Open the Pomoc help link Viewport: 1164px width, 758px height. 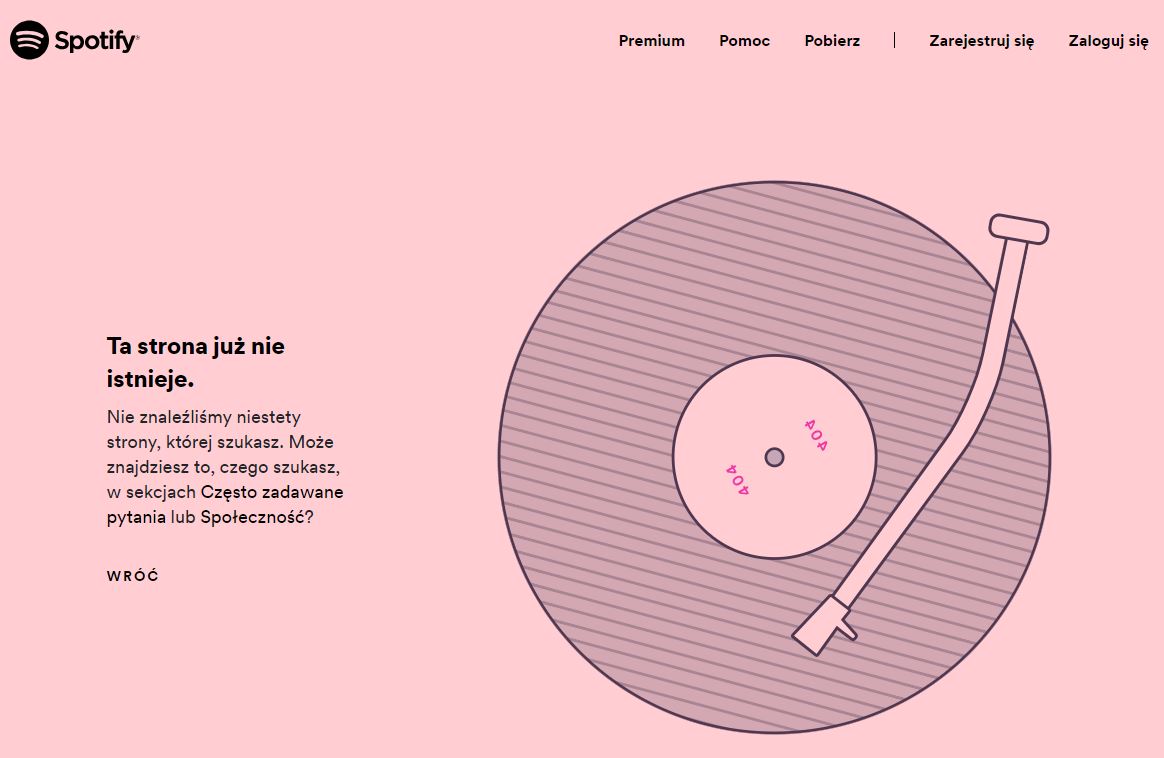coord(745,41)
